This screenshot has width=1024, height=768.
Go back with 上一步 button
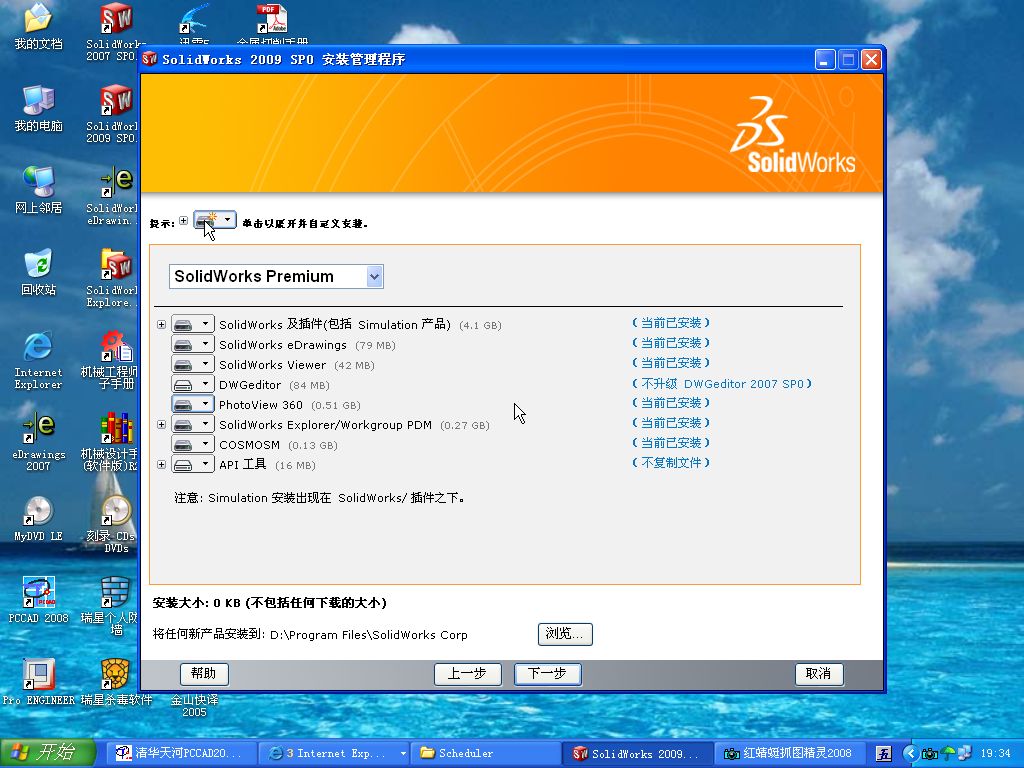click(468, 673)
